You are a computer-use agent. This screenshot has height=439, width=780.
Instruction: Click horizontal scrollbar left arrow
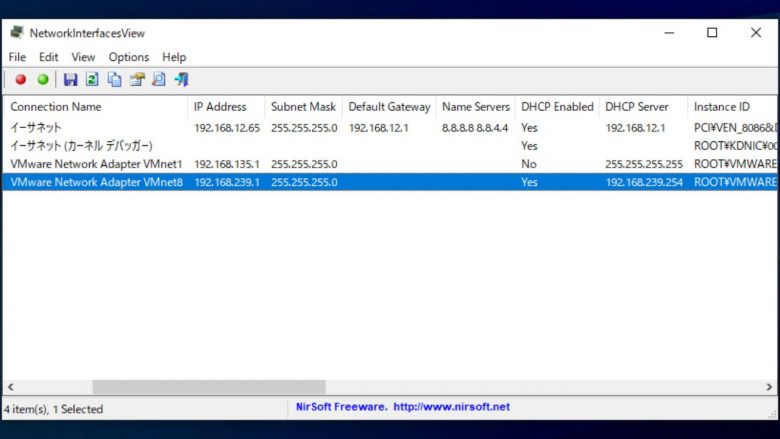[x=10, y=386]
